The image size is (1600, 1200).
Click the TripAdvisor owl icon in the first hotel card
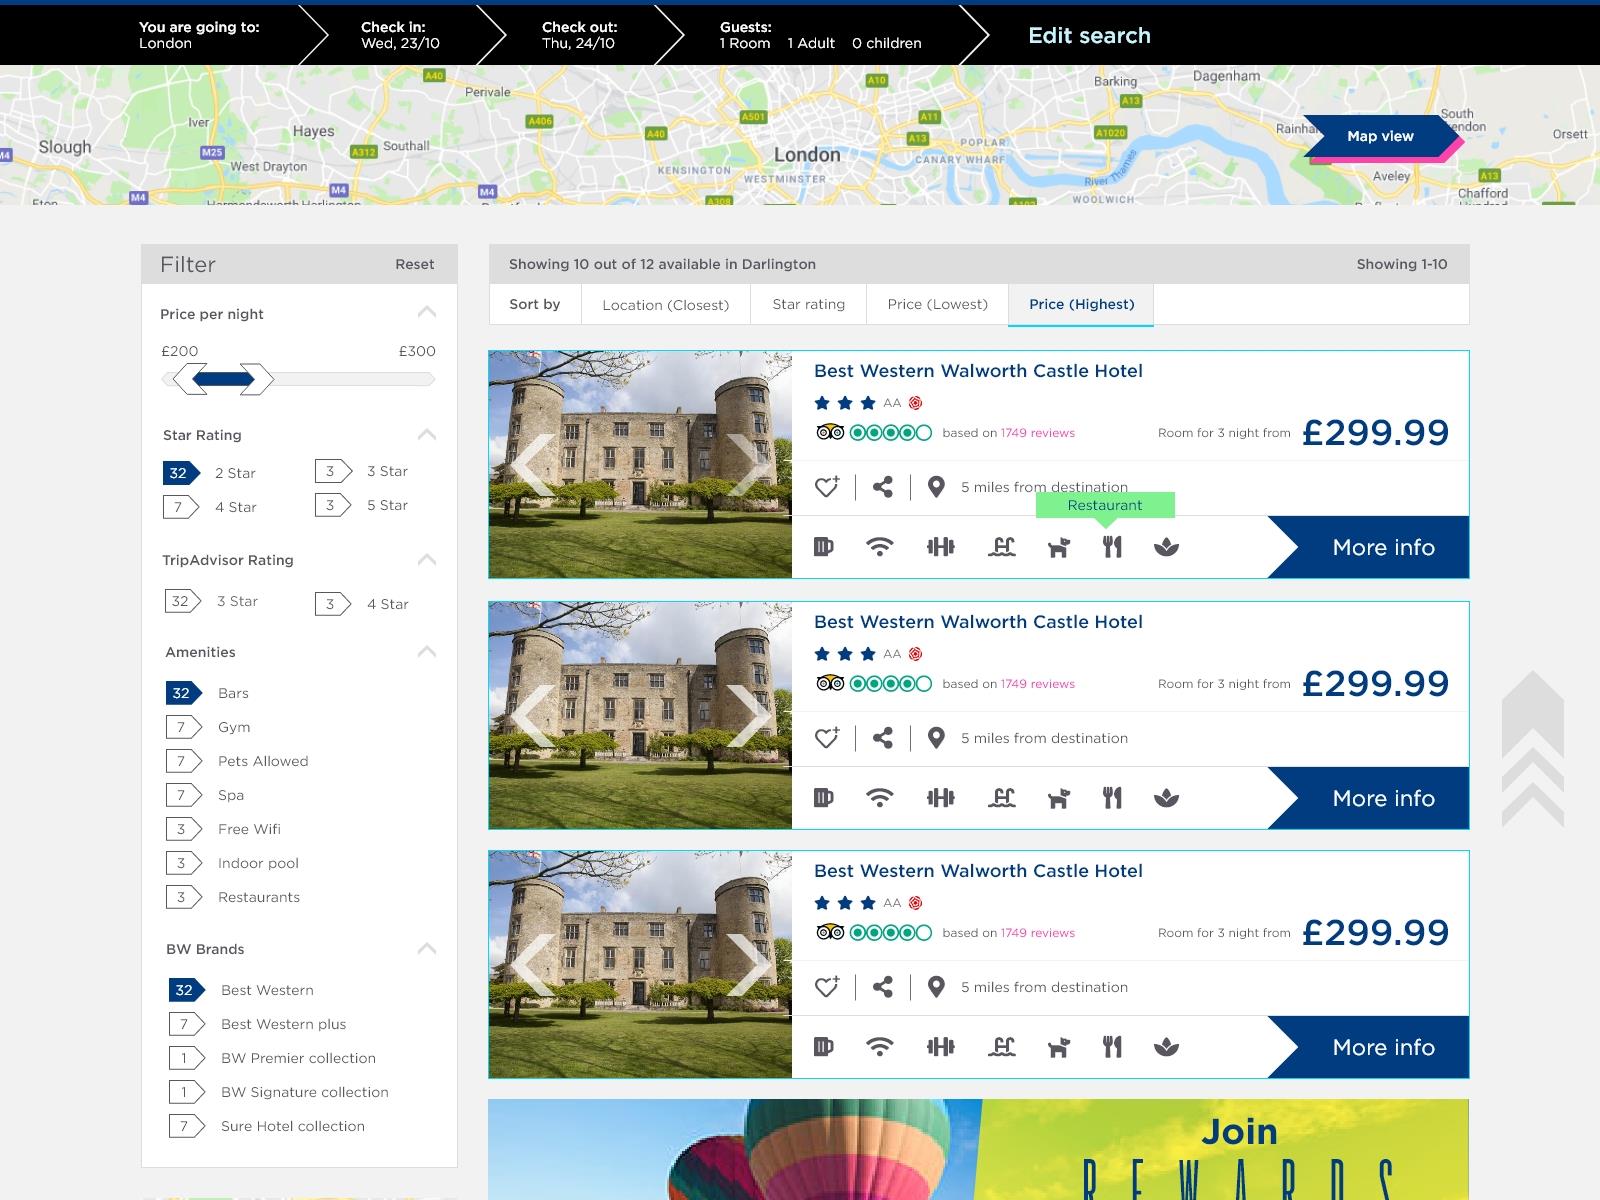[x=830, y=433]
